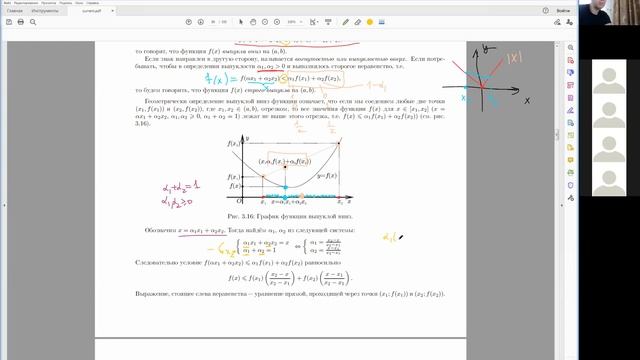Open the page fit options dropdown
This screenshot has height=360, width=640.
[313, 22]
